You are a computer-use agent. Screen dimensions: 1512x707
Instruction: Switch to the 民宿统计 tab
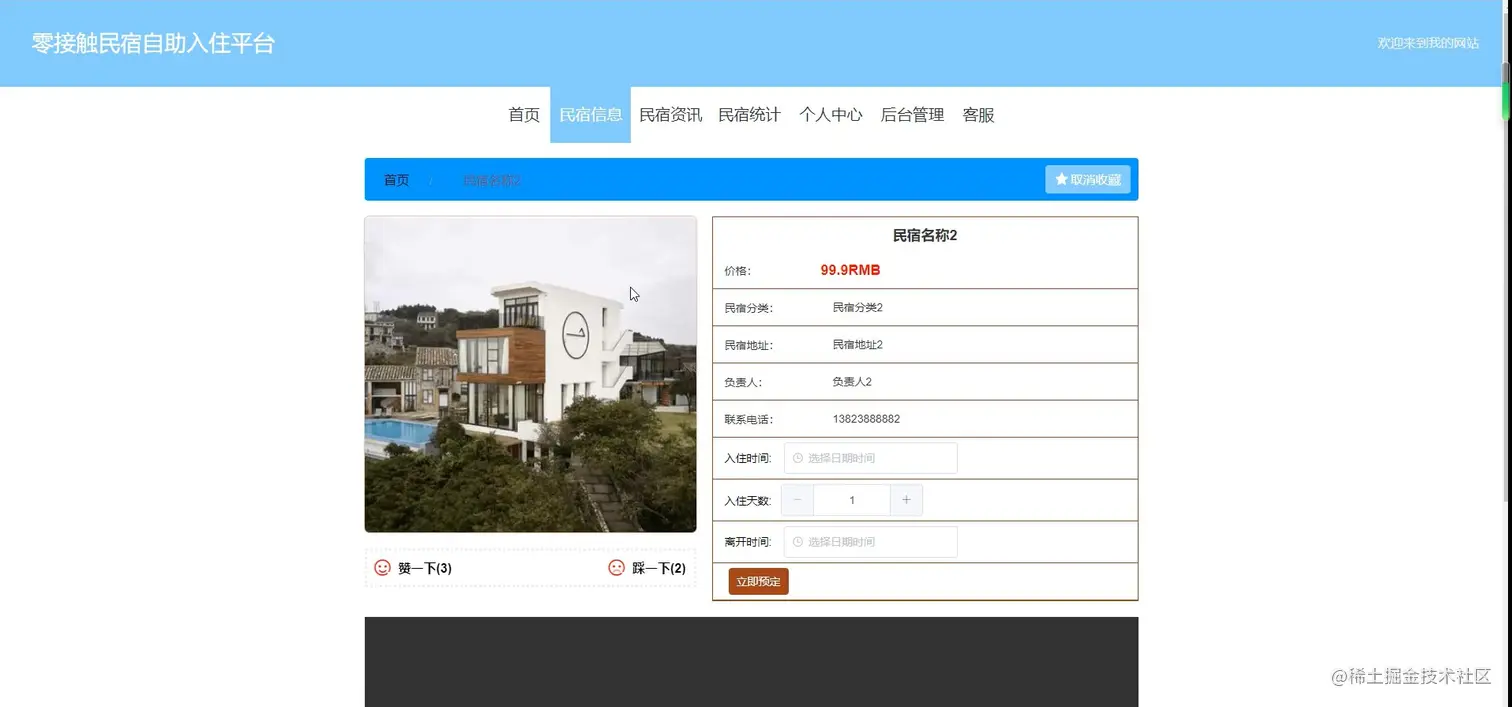(x=750, y=114)
